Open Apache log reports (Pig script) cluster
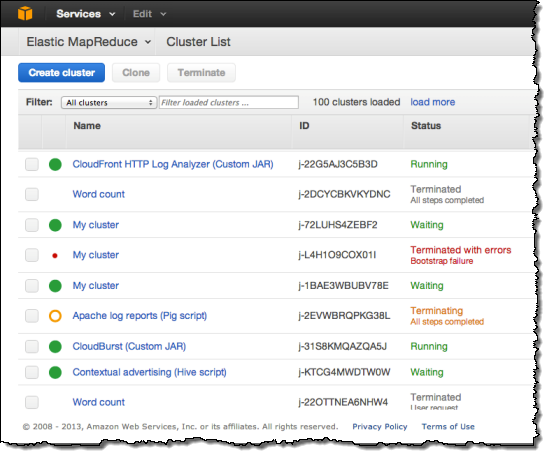Screen dimensions: 550x456 [x=140, y=316]
